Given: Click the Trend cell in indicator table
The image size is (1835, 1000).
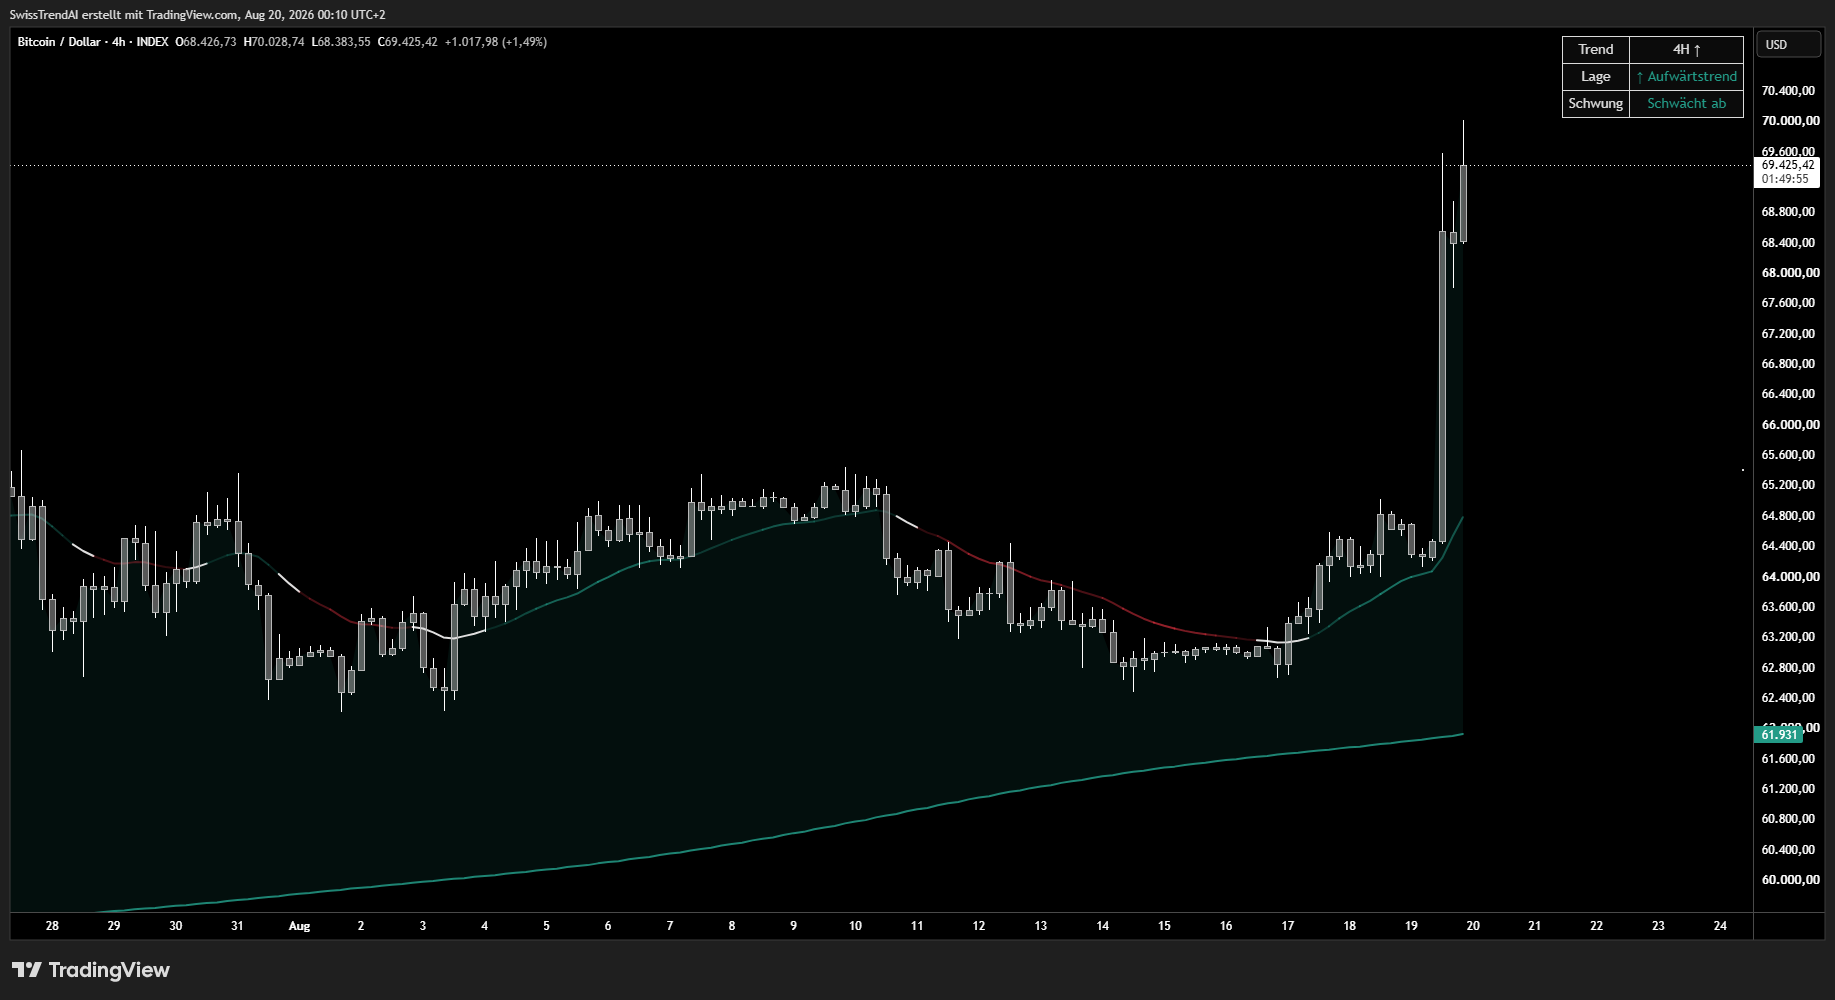Looking at the screenshot, I should (1596, 50).
